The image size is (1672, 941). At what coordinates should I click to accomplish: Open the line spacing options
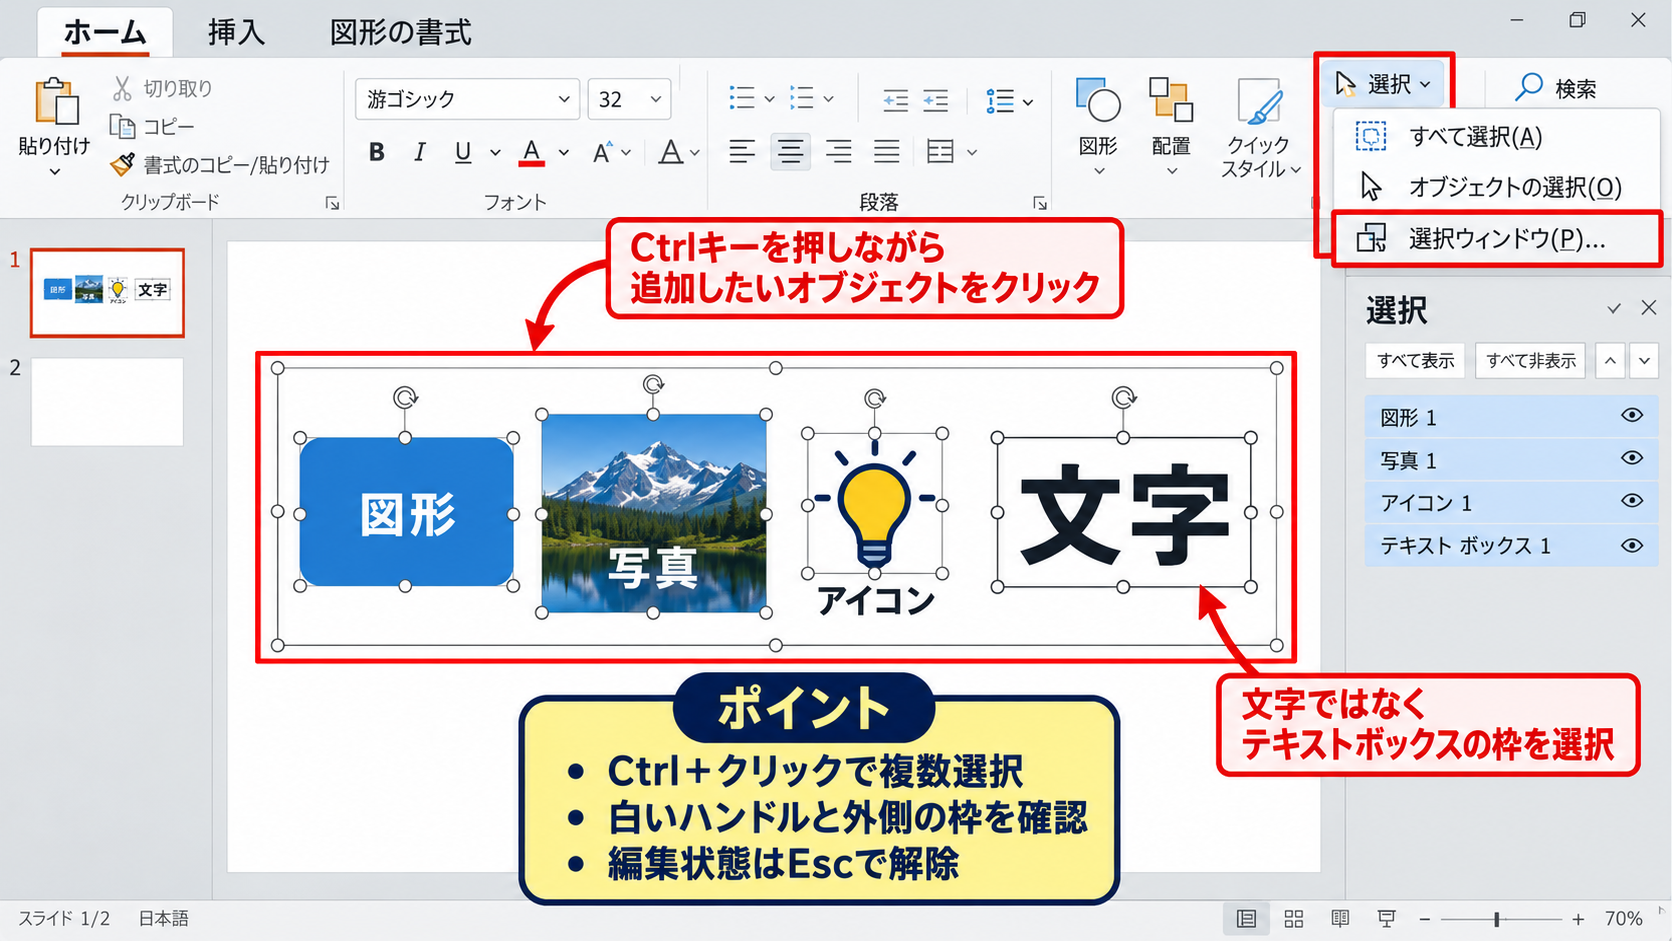1009,100
